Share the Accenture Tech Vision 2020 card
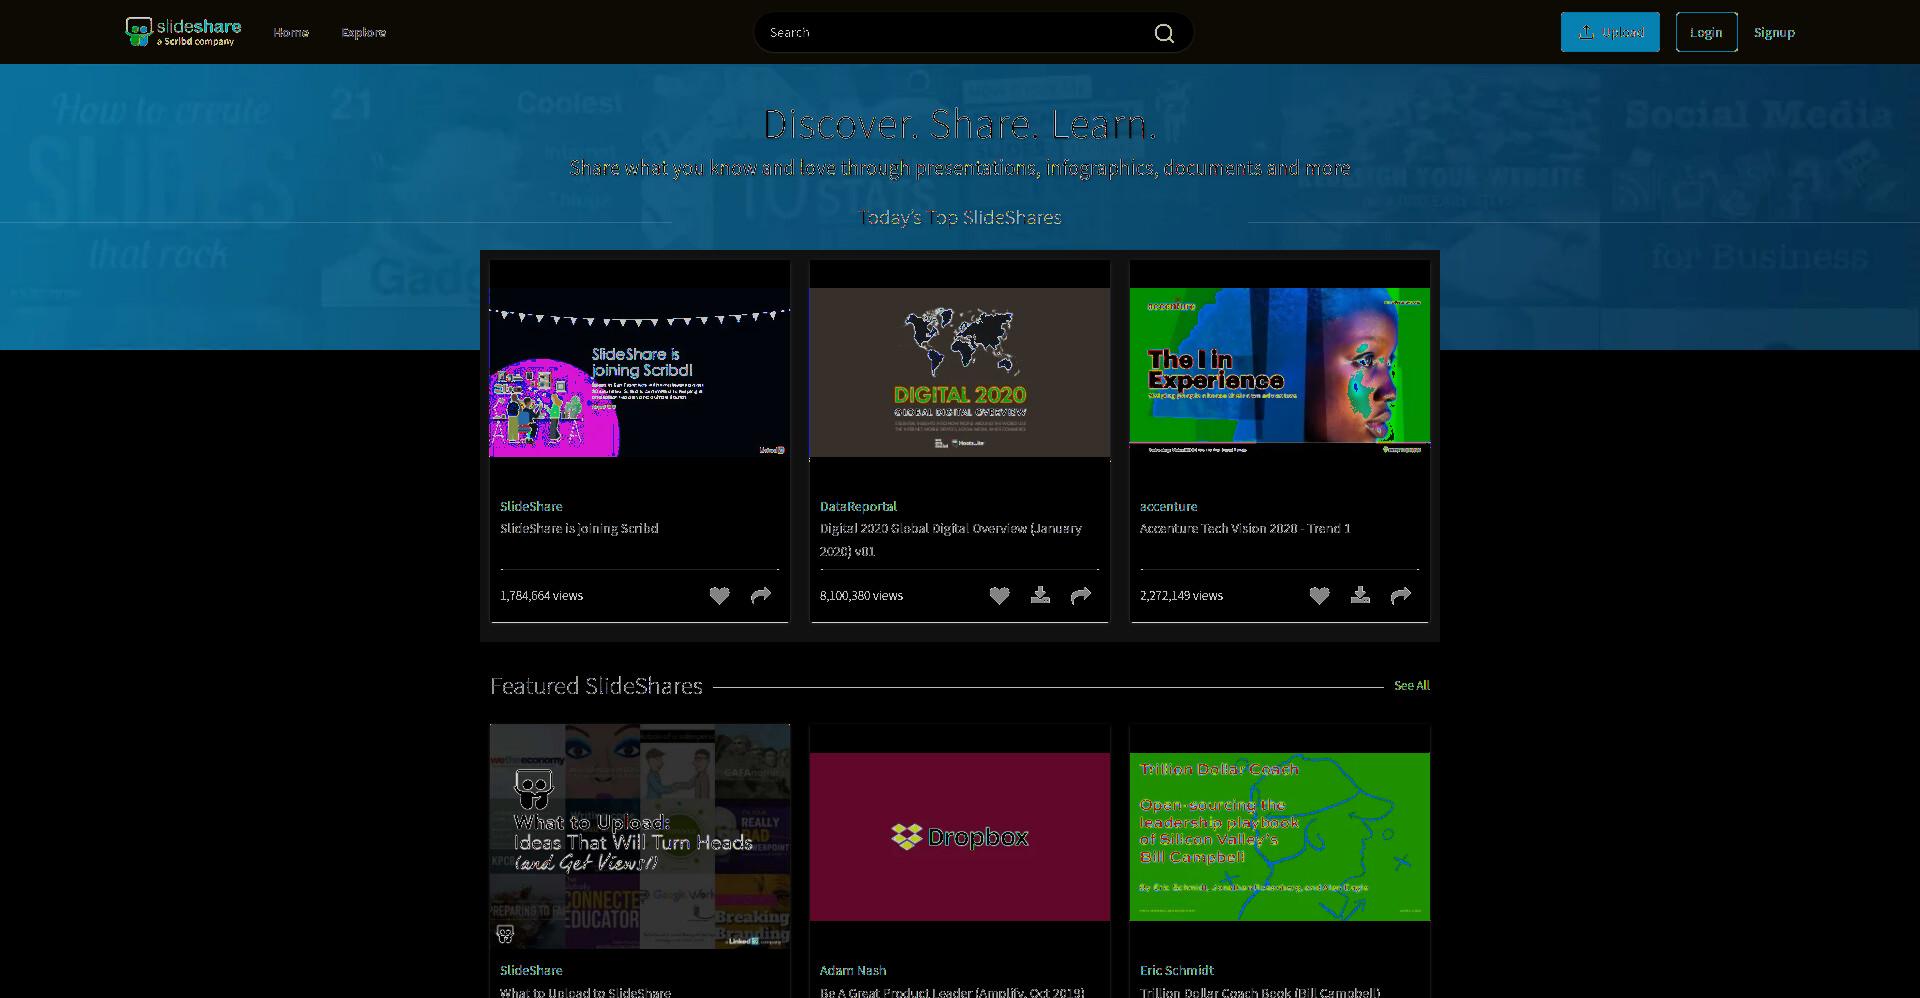 click(x=1401, y=596)
